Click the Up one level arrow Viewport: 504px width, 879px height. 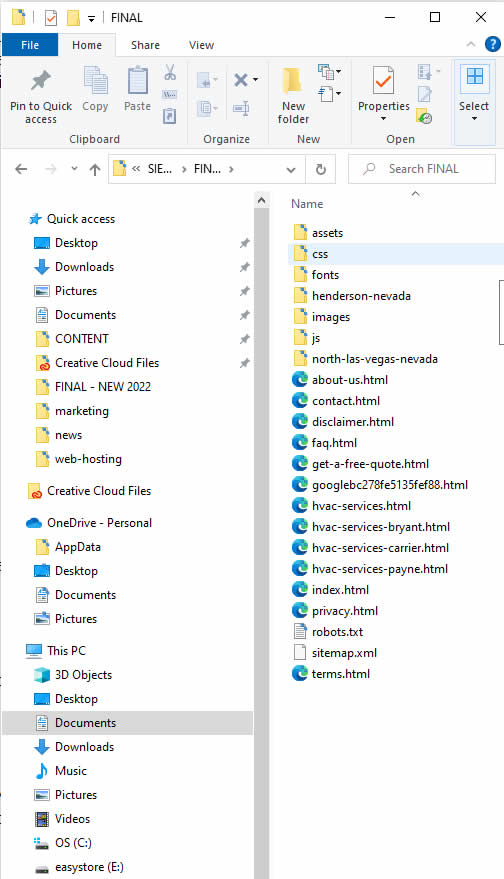click(95, 169)
